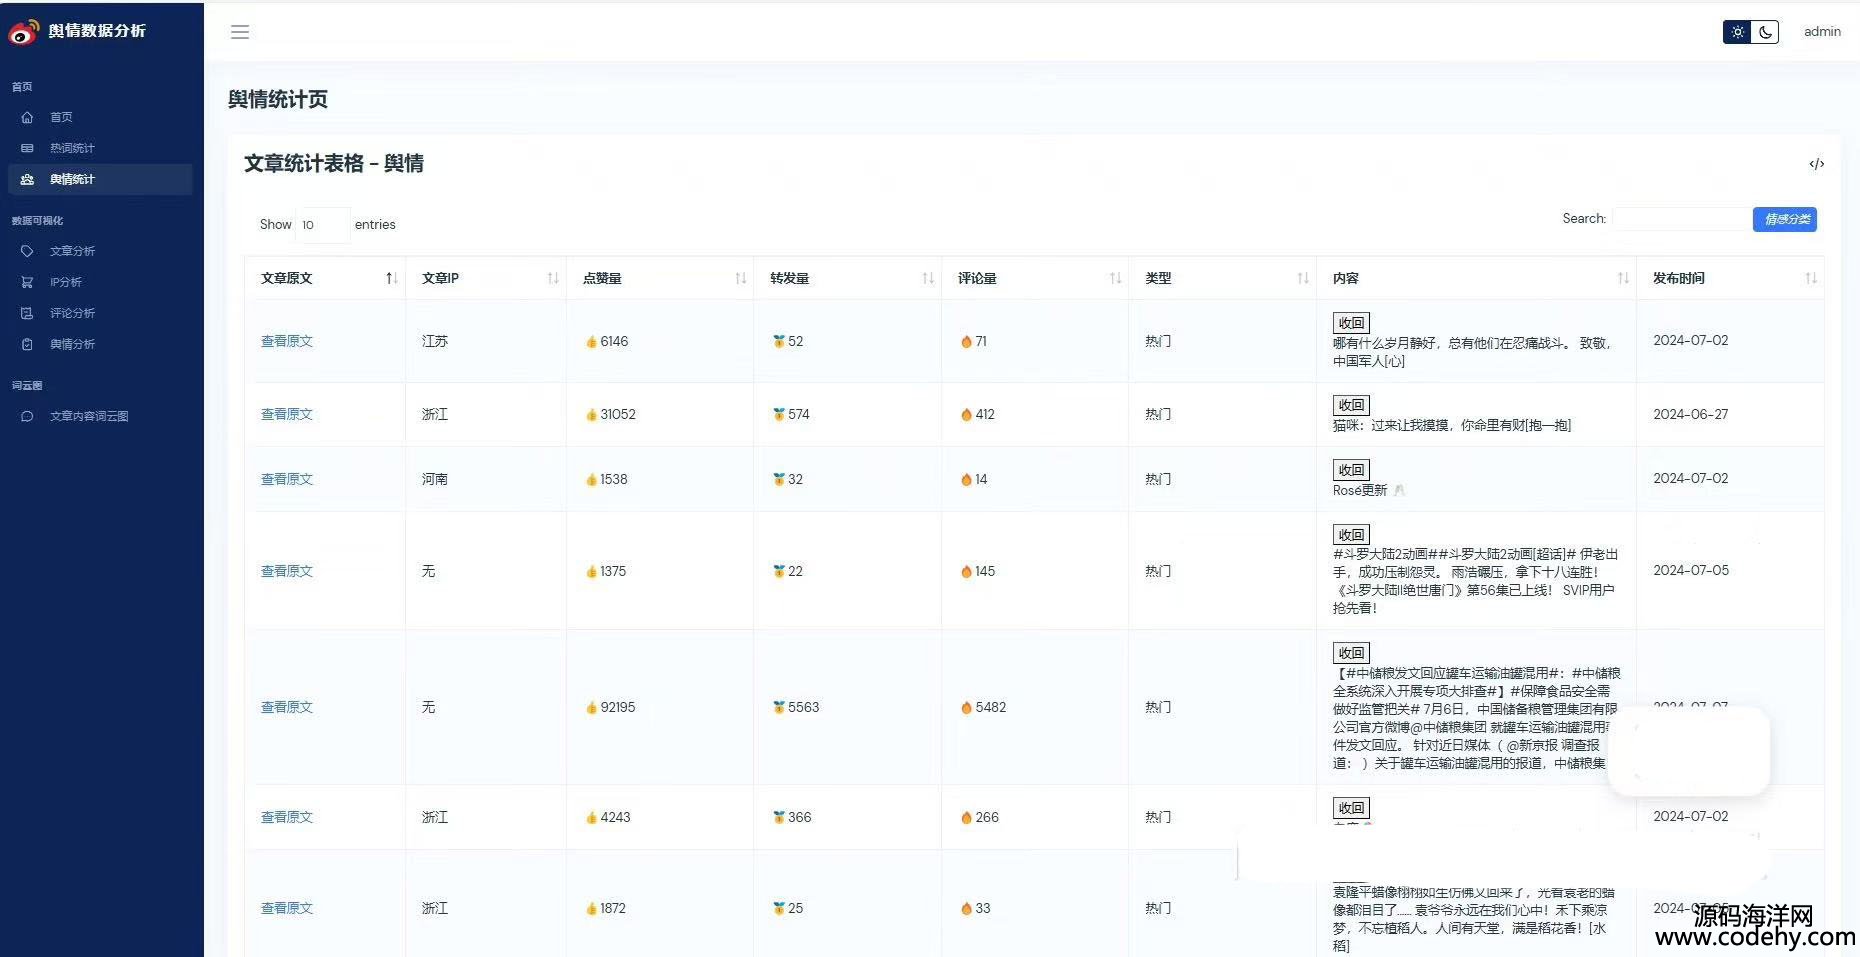Image resolution: width=1860 pixels, height=957 pixels.
Task: Open the 首页 home sidebar item
Action: coord(61,117)
